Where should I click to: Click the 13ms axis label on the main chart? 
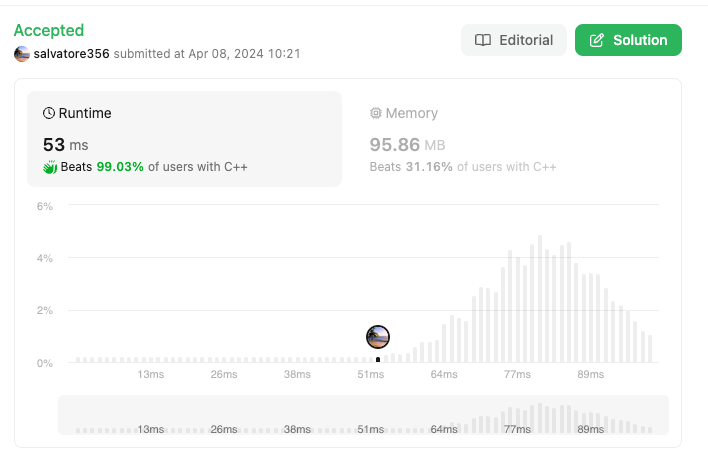151,375
